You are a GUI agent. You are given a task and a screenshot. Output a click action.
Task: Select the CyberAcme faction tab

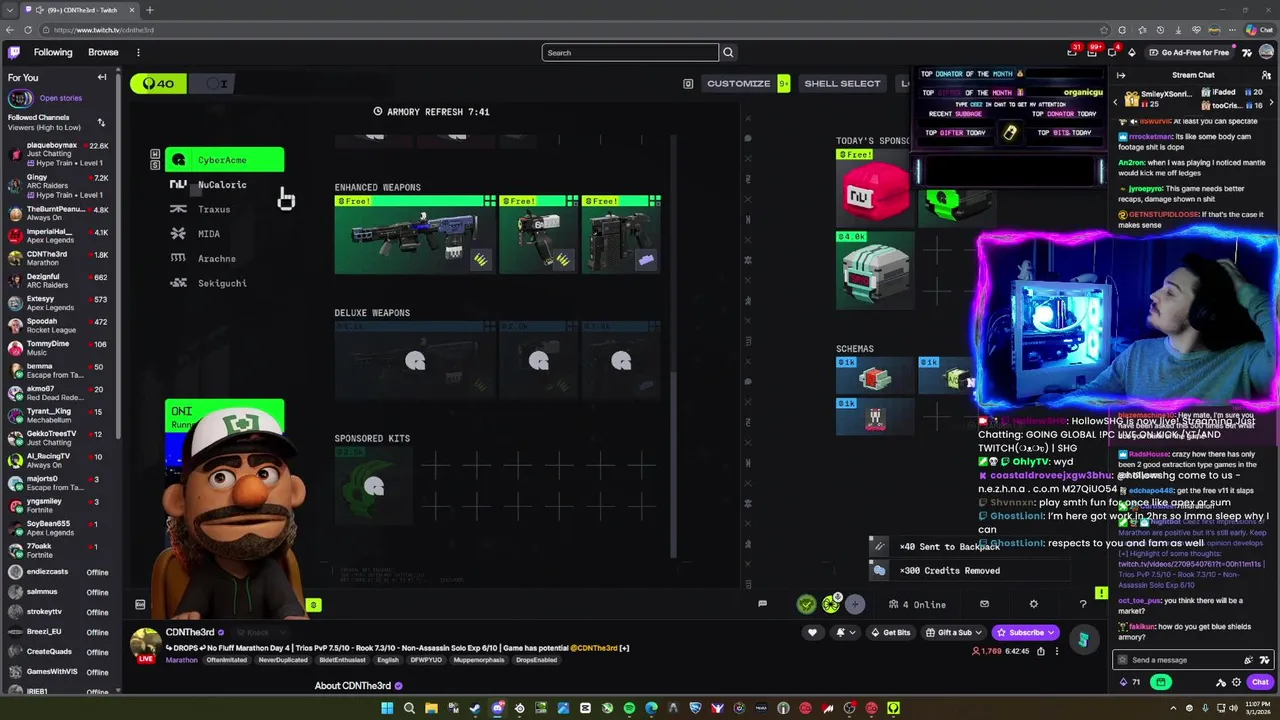pos(224,160)
